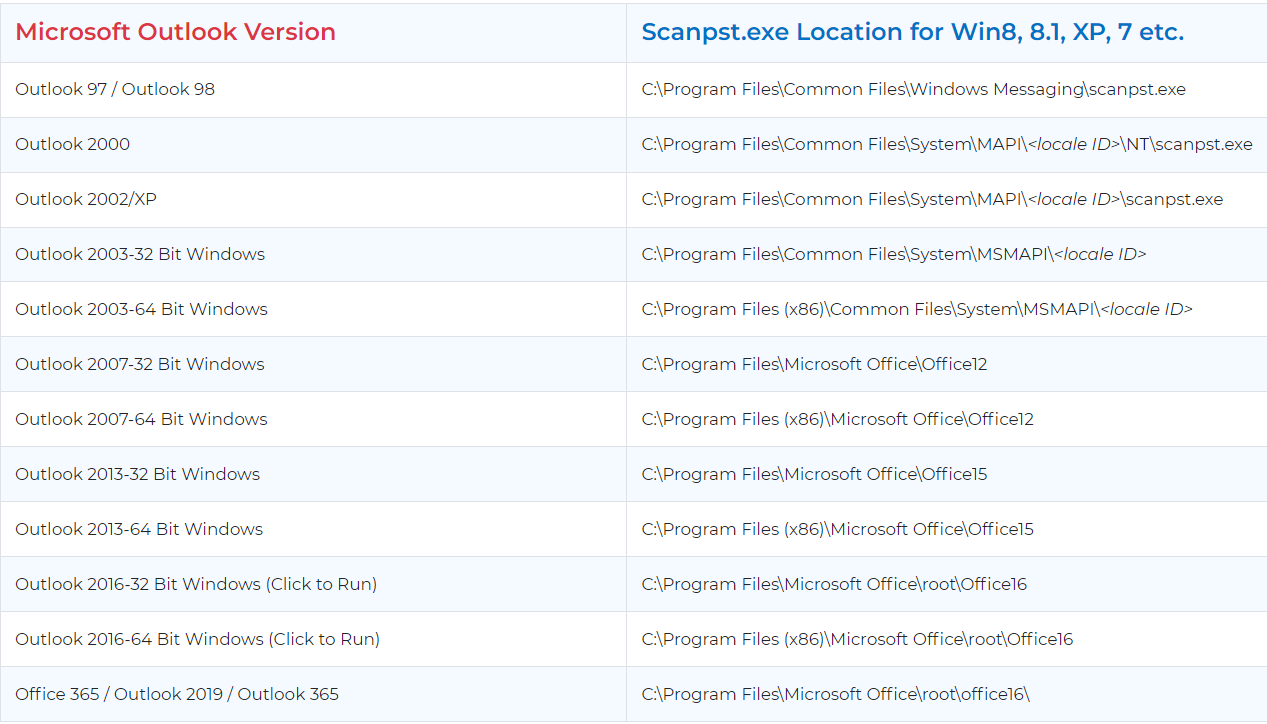The image size is (1267, 724).
Task: Click the Windows Messaging\scanpst.exe path
Action: click(913, 89)
